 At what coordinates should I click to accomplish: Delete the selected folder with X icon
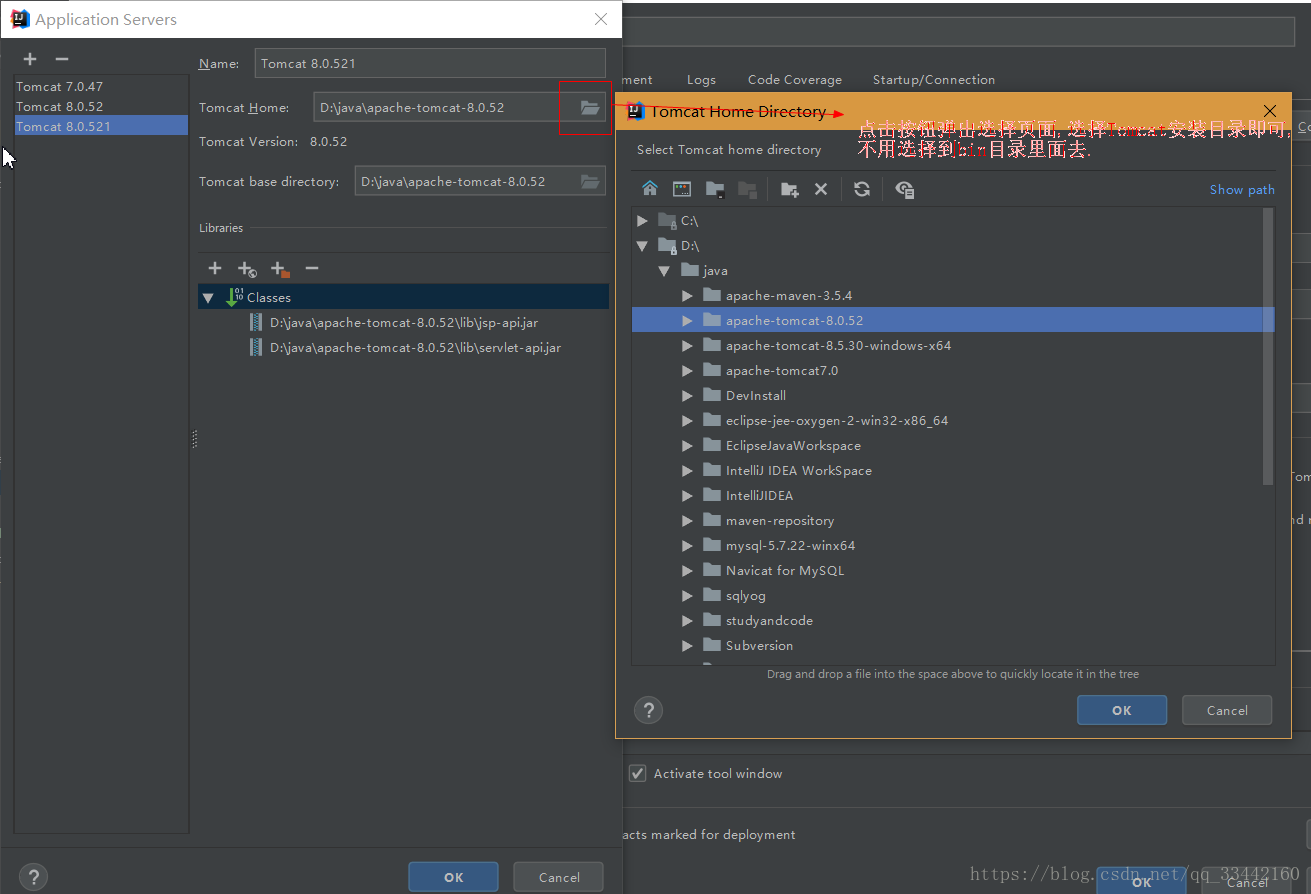(x=821, y=189)
